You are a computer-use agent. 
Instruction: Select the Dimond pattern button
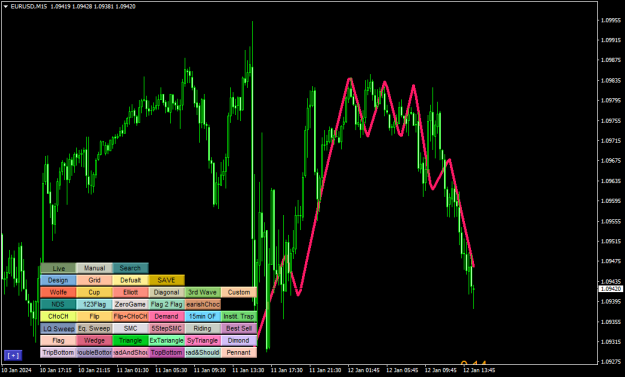click(239, 340)
